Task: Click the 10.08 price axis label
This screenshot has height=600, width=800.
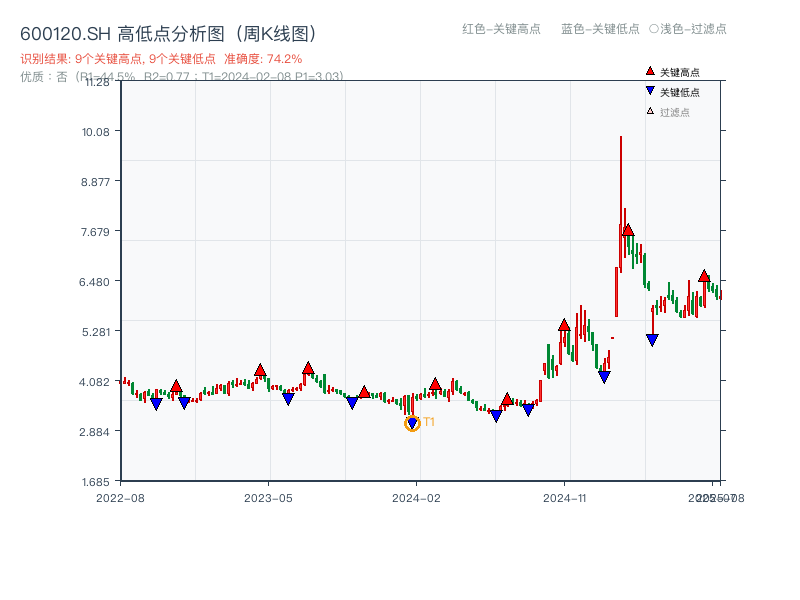Action: click(x=96, y=132)
